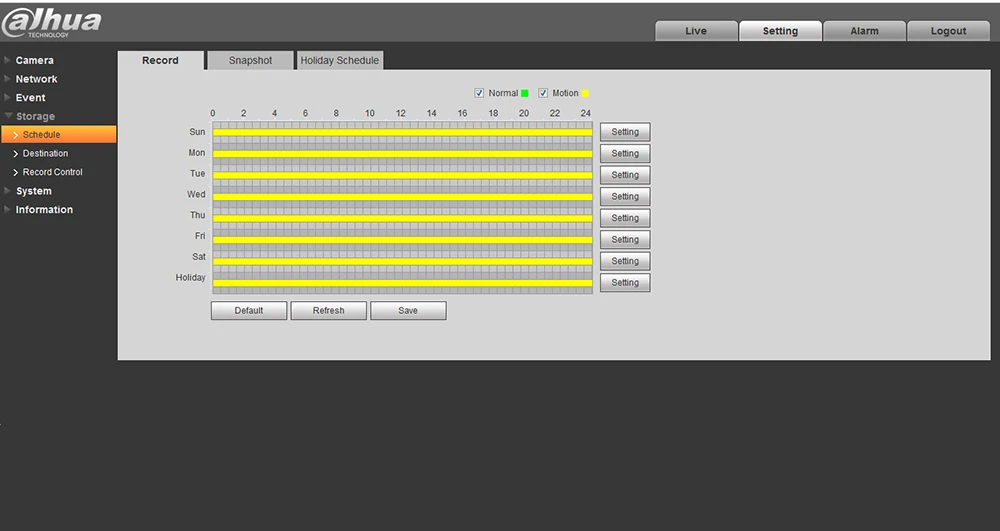Expand the System section
Screen dimensions: 1000x531
tap(33, 191)
